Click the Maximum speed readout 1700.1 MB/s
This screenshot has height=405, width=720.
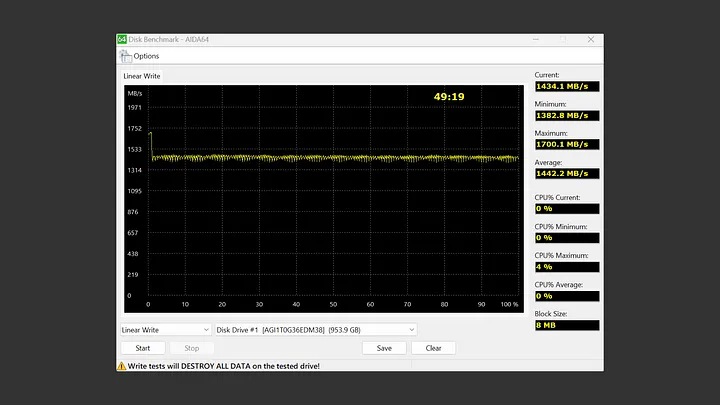point(567,144)
